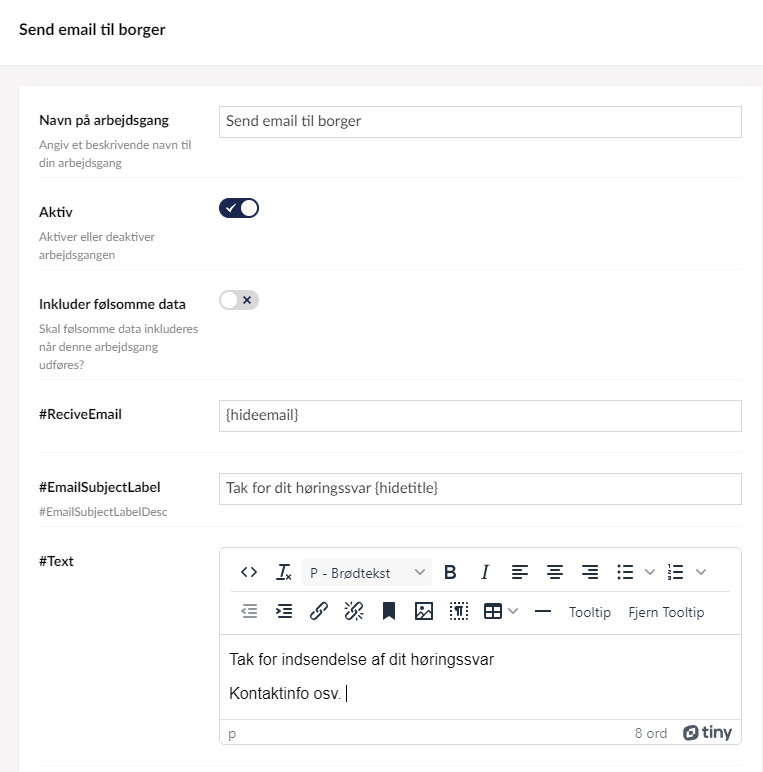Insert a link with the chain icon
This screenshot has height=772, width=763.
tap(319, 612)
